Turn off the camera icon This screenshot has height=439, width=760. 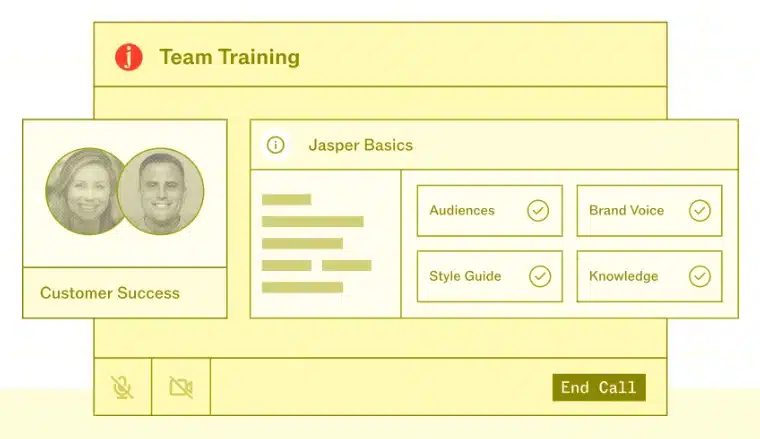coord(181,387)
